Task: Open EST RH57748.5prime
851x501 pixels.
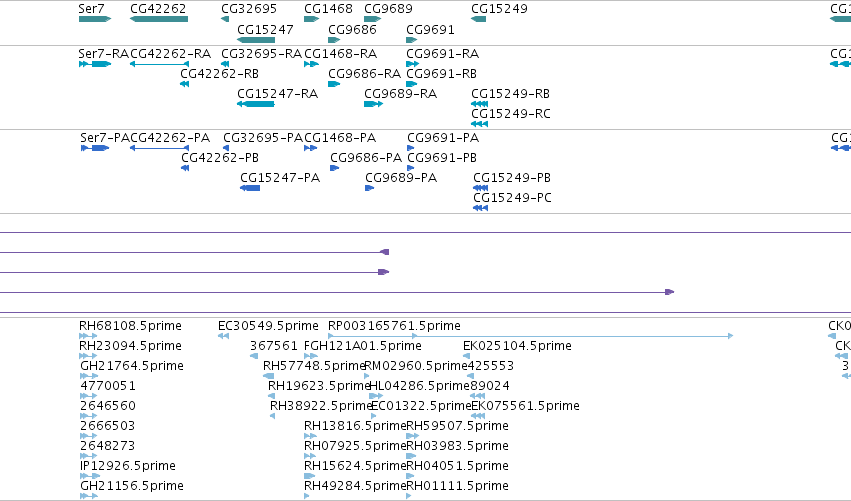Action: click(314, 366)
